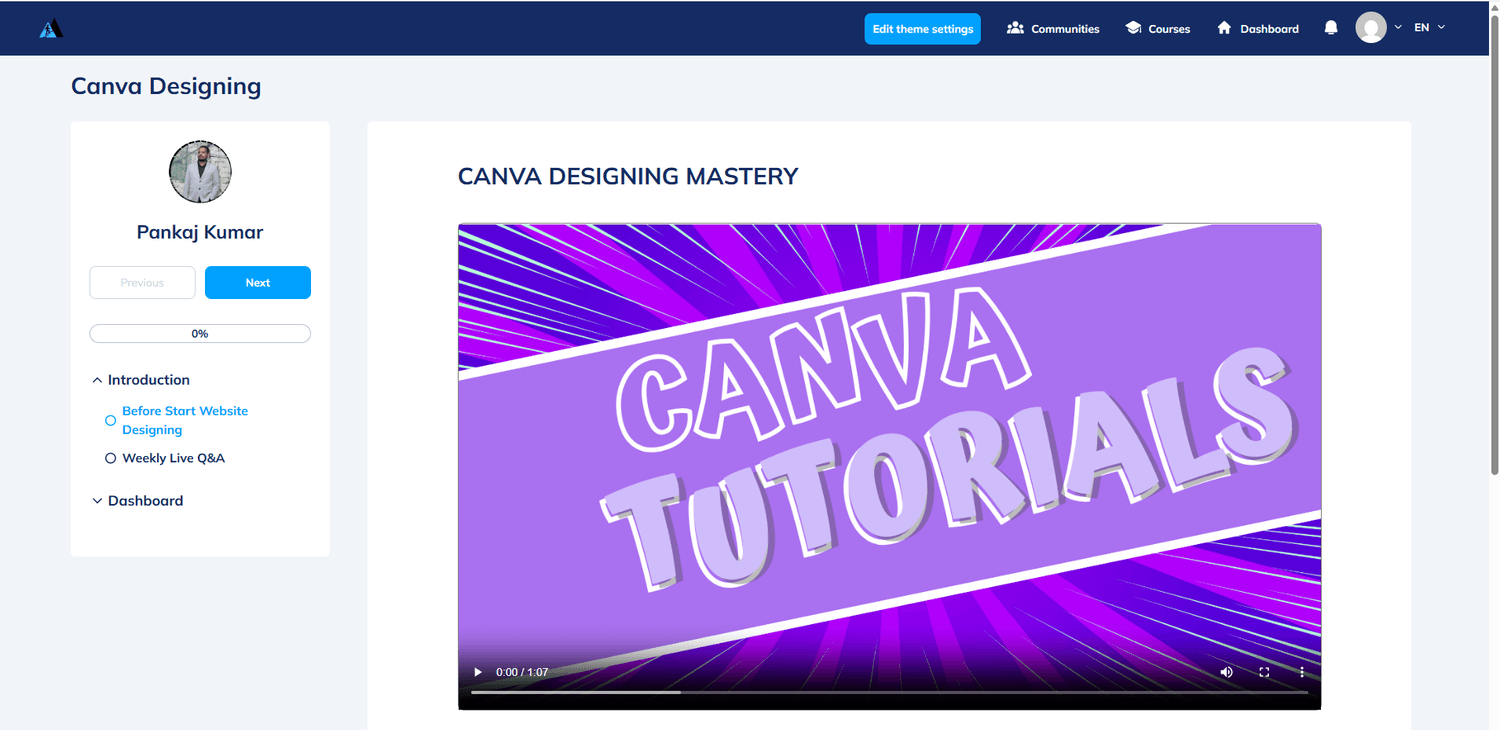Seek on the video progress bar

(x=889, y=692)
